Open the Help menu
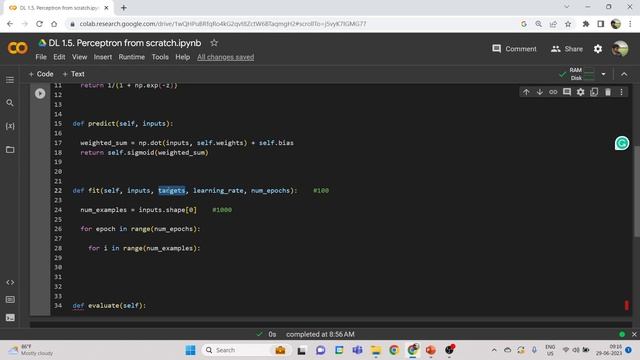This screenshot has height=360, width=640. pyautogui.click(x=182, y=57)
